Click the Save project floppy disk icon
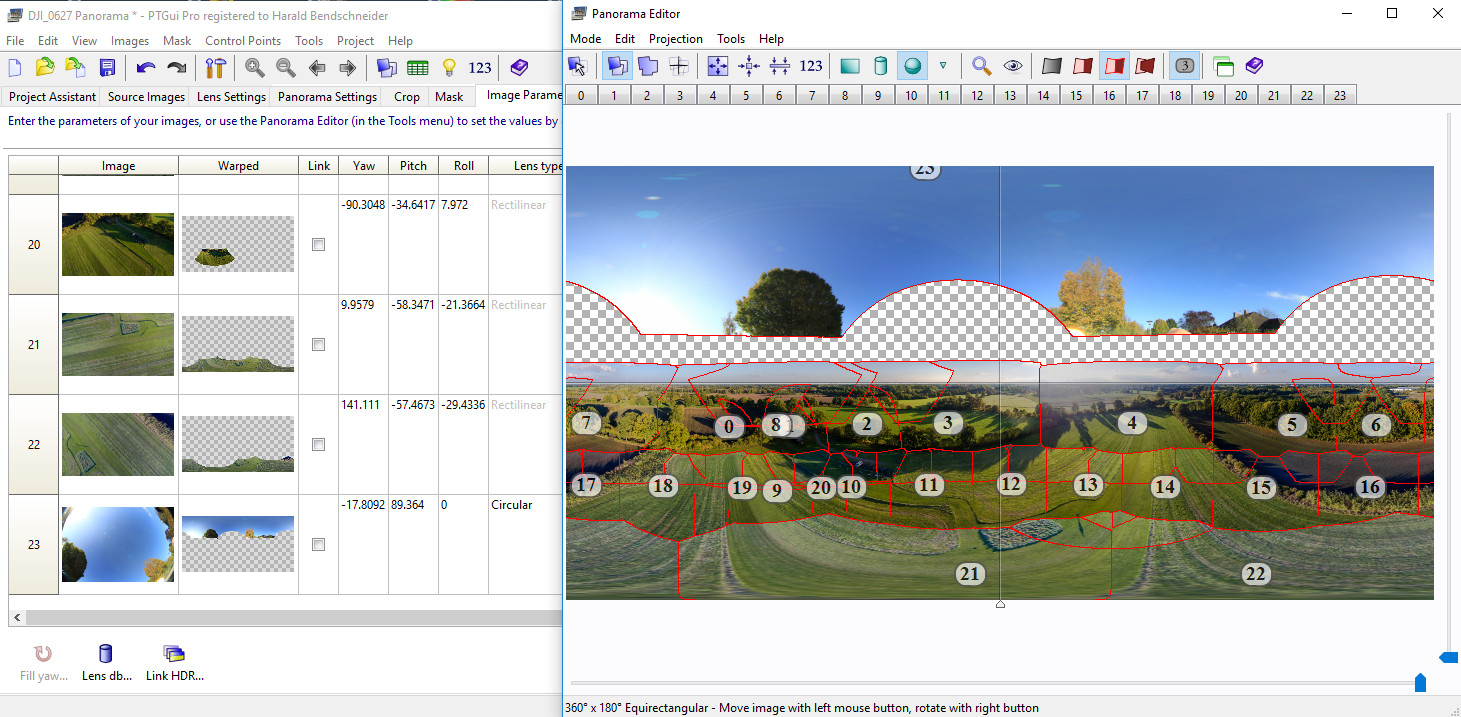The height and width of the screenshot is (717, 1461). (x=107, y=68)
